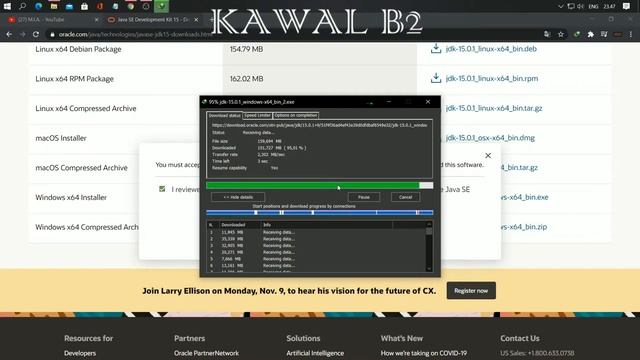
Task: Click the download URL text in dialog
Action: pyautogui.click(x=319, y=125)
